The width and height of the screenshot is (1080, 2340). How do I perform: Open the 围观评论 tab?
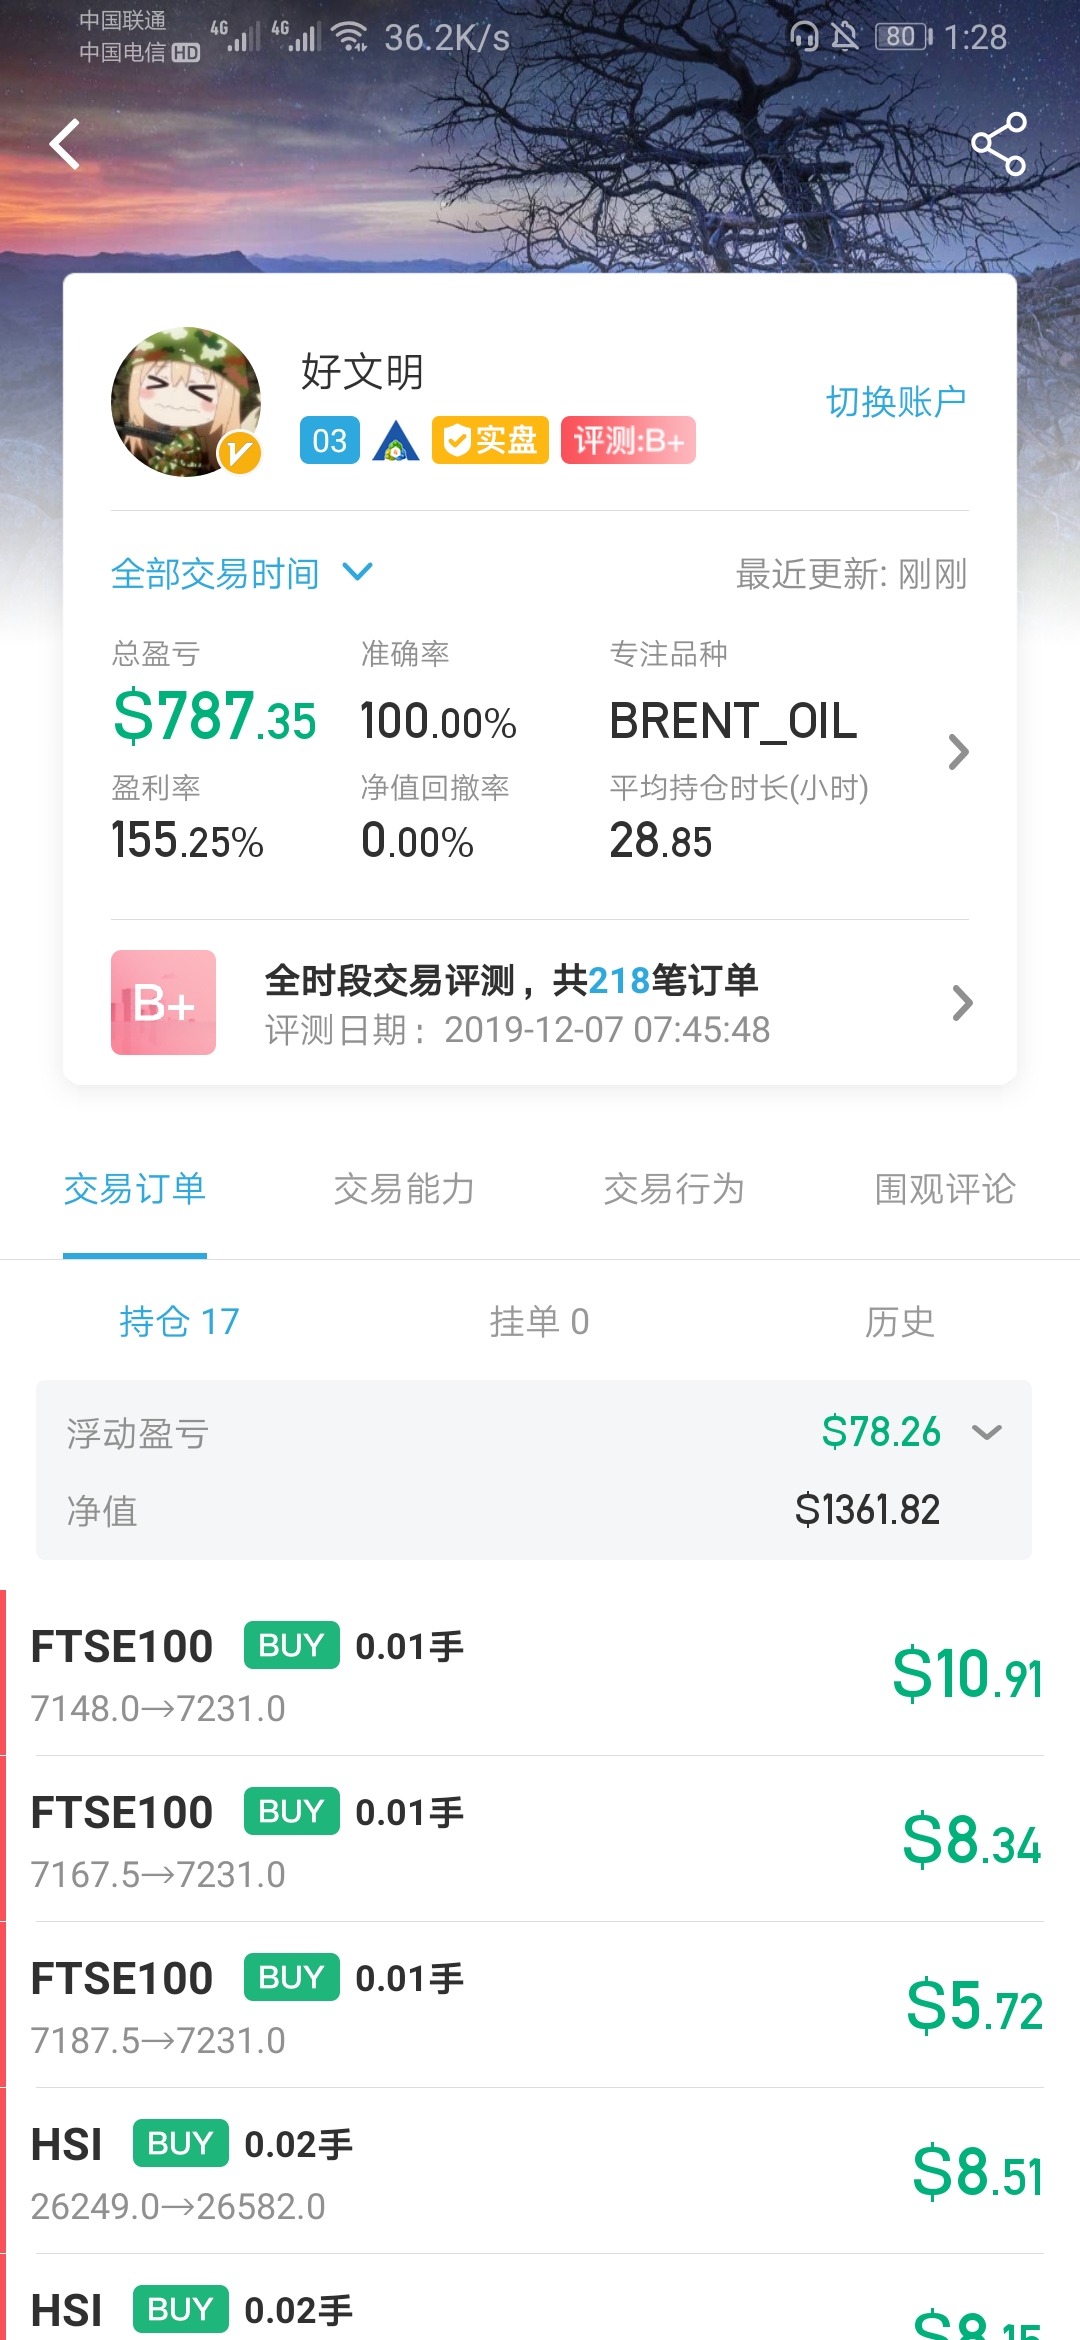pos(944,1189)
